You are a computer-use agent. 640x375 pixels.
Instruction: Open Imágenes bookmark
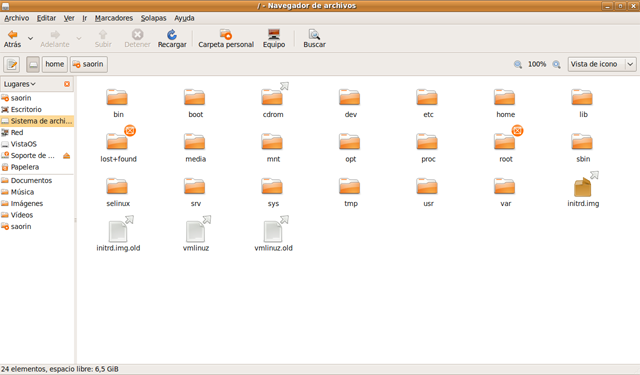37,203
